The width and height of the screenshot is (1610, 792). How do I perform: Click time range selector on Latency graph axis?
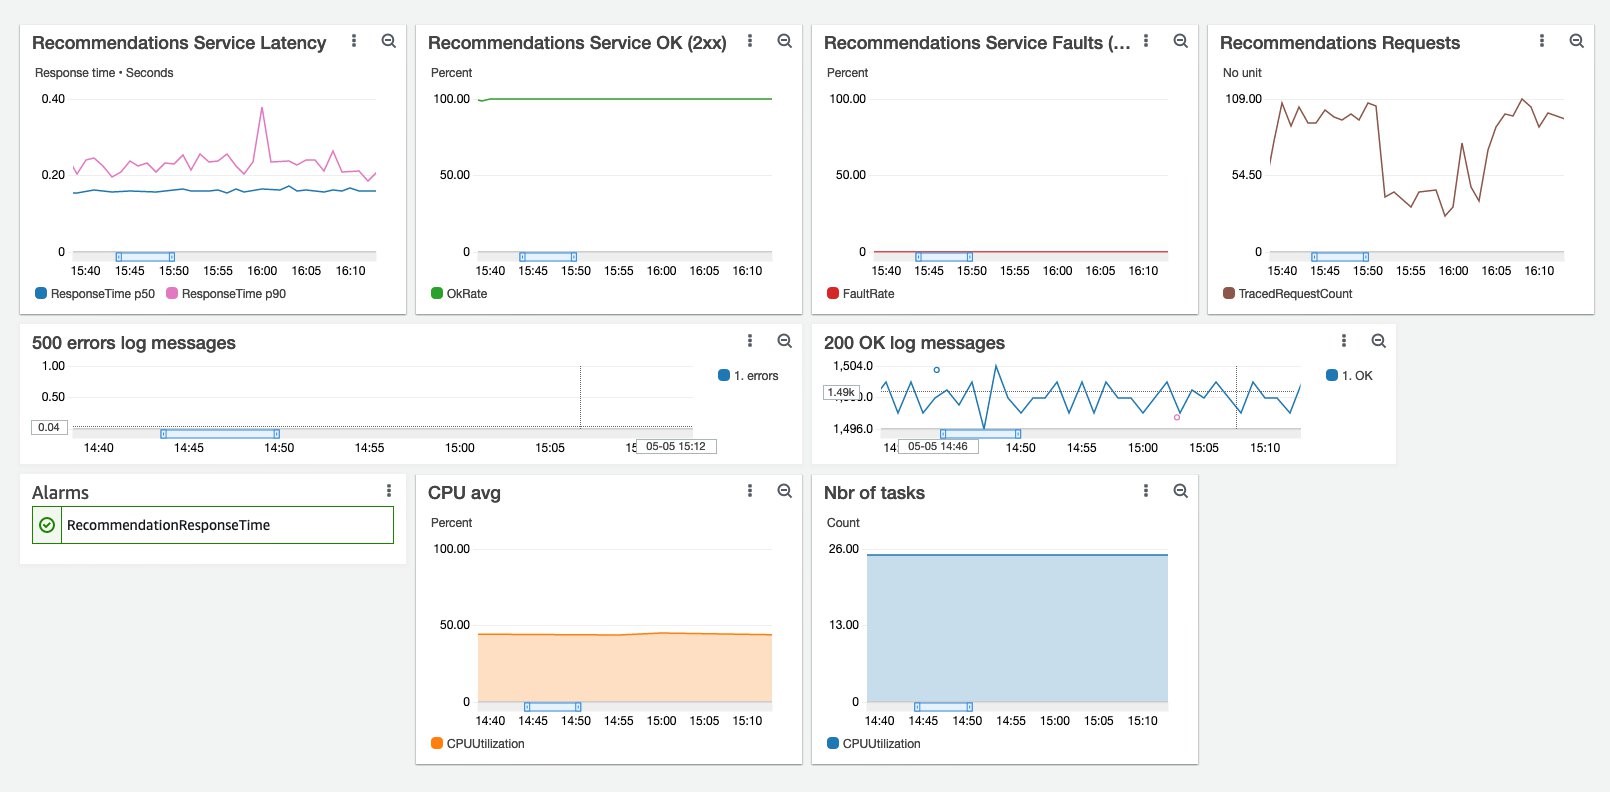click(x=145, y=257)
